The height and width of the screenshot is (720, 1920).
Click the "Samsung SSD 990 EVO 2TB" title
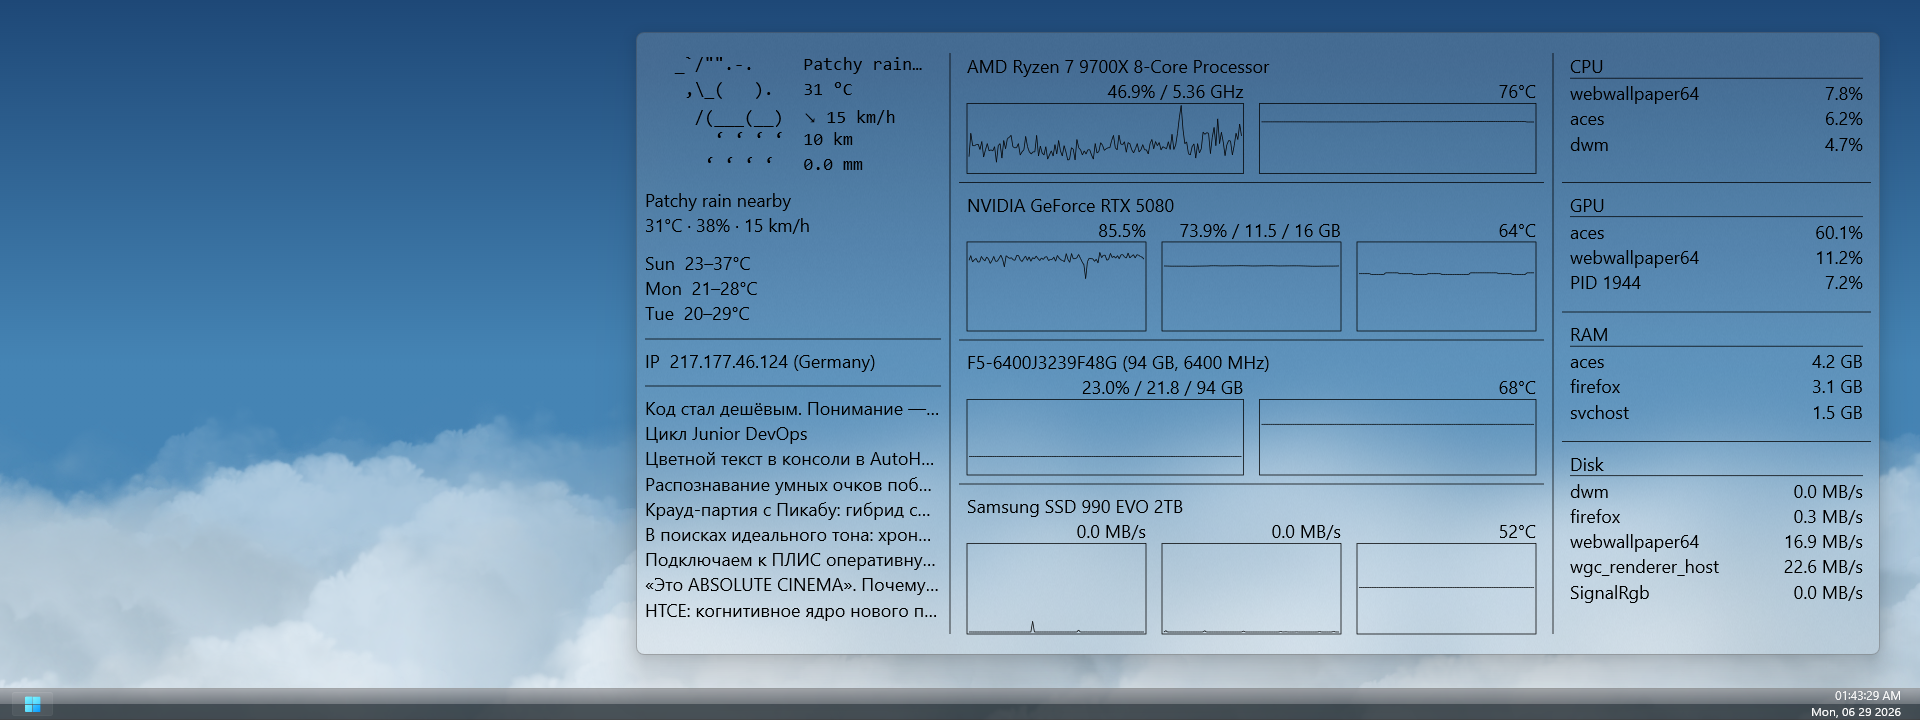click(1075, 507)
